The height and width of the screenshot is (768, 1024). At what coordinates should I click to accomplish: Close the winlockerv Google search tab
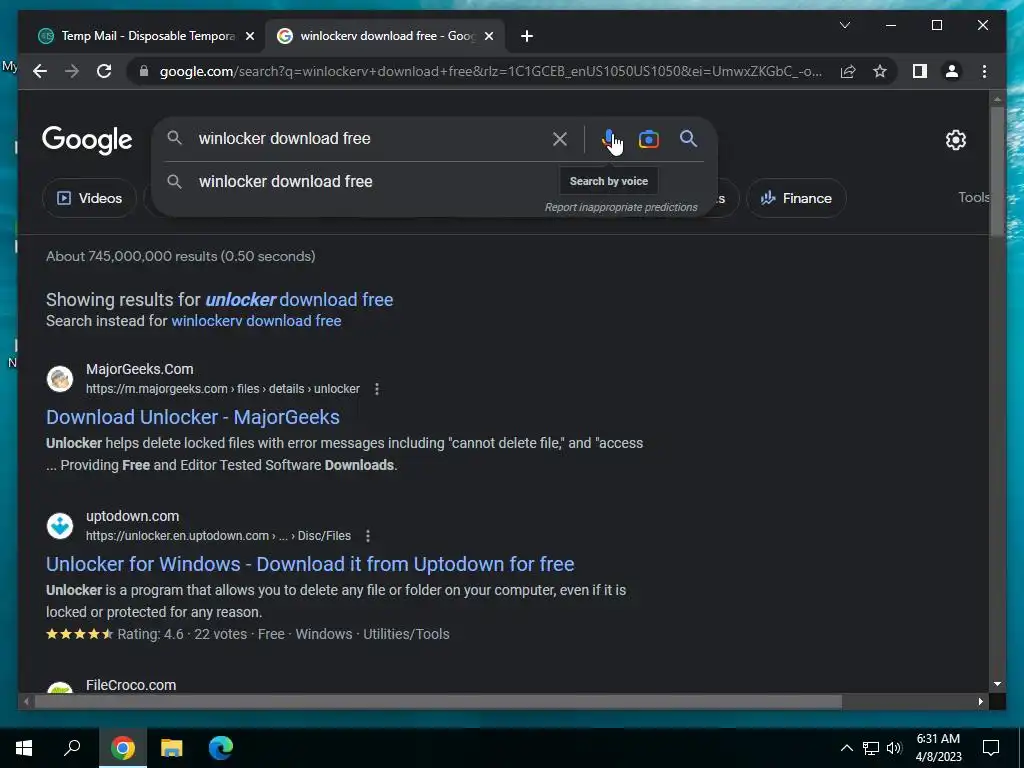[x=488, y=36]
